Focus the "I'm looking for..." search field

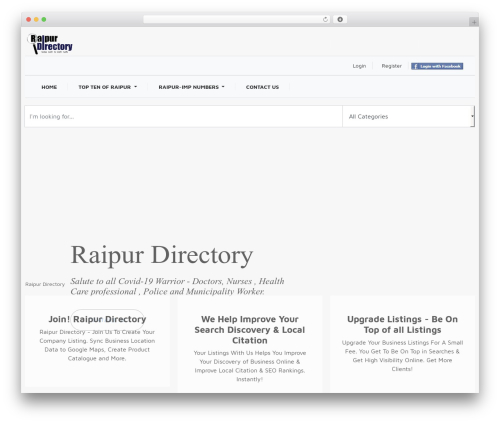pyautogui.click(x=183, y=117)
